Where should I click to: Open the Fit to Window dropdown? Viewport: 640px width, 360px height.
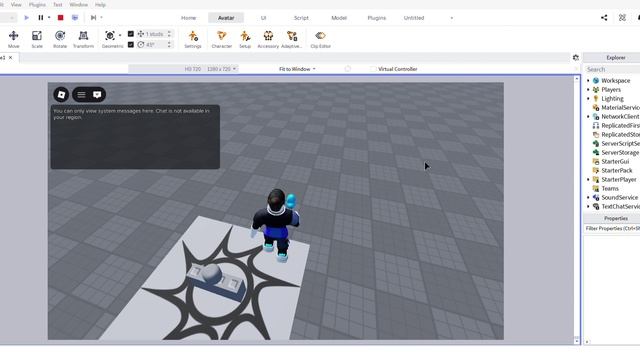pos(297,69)
